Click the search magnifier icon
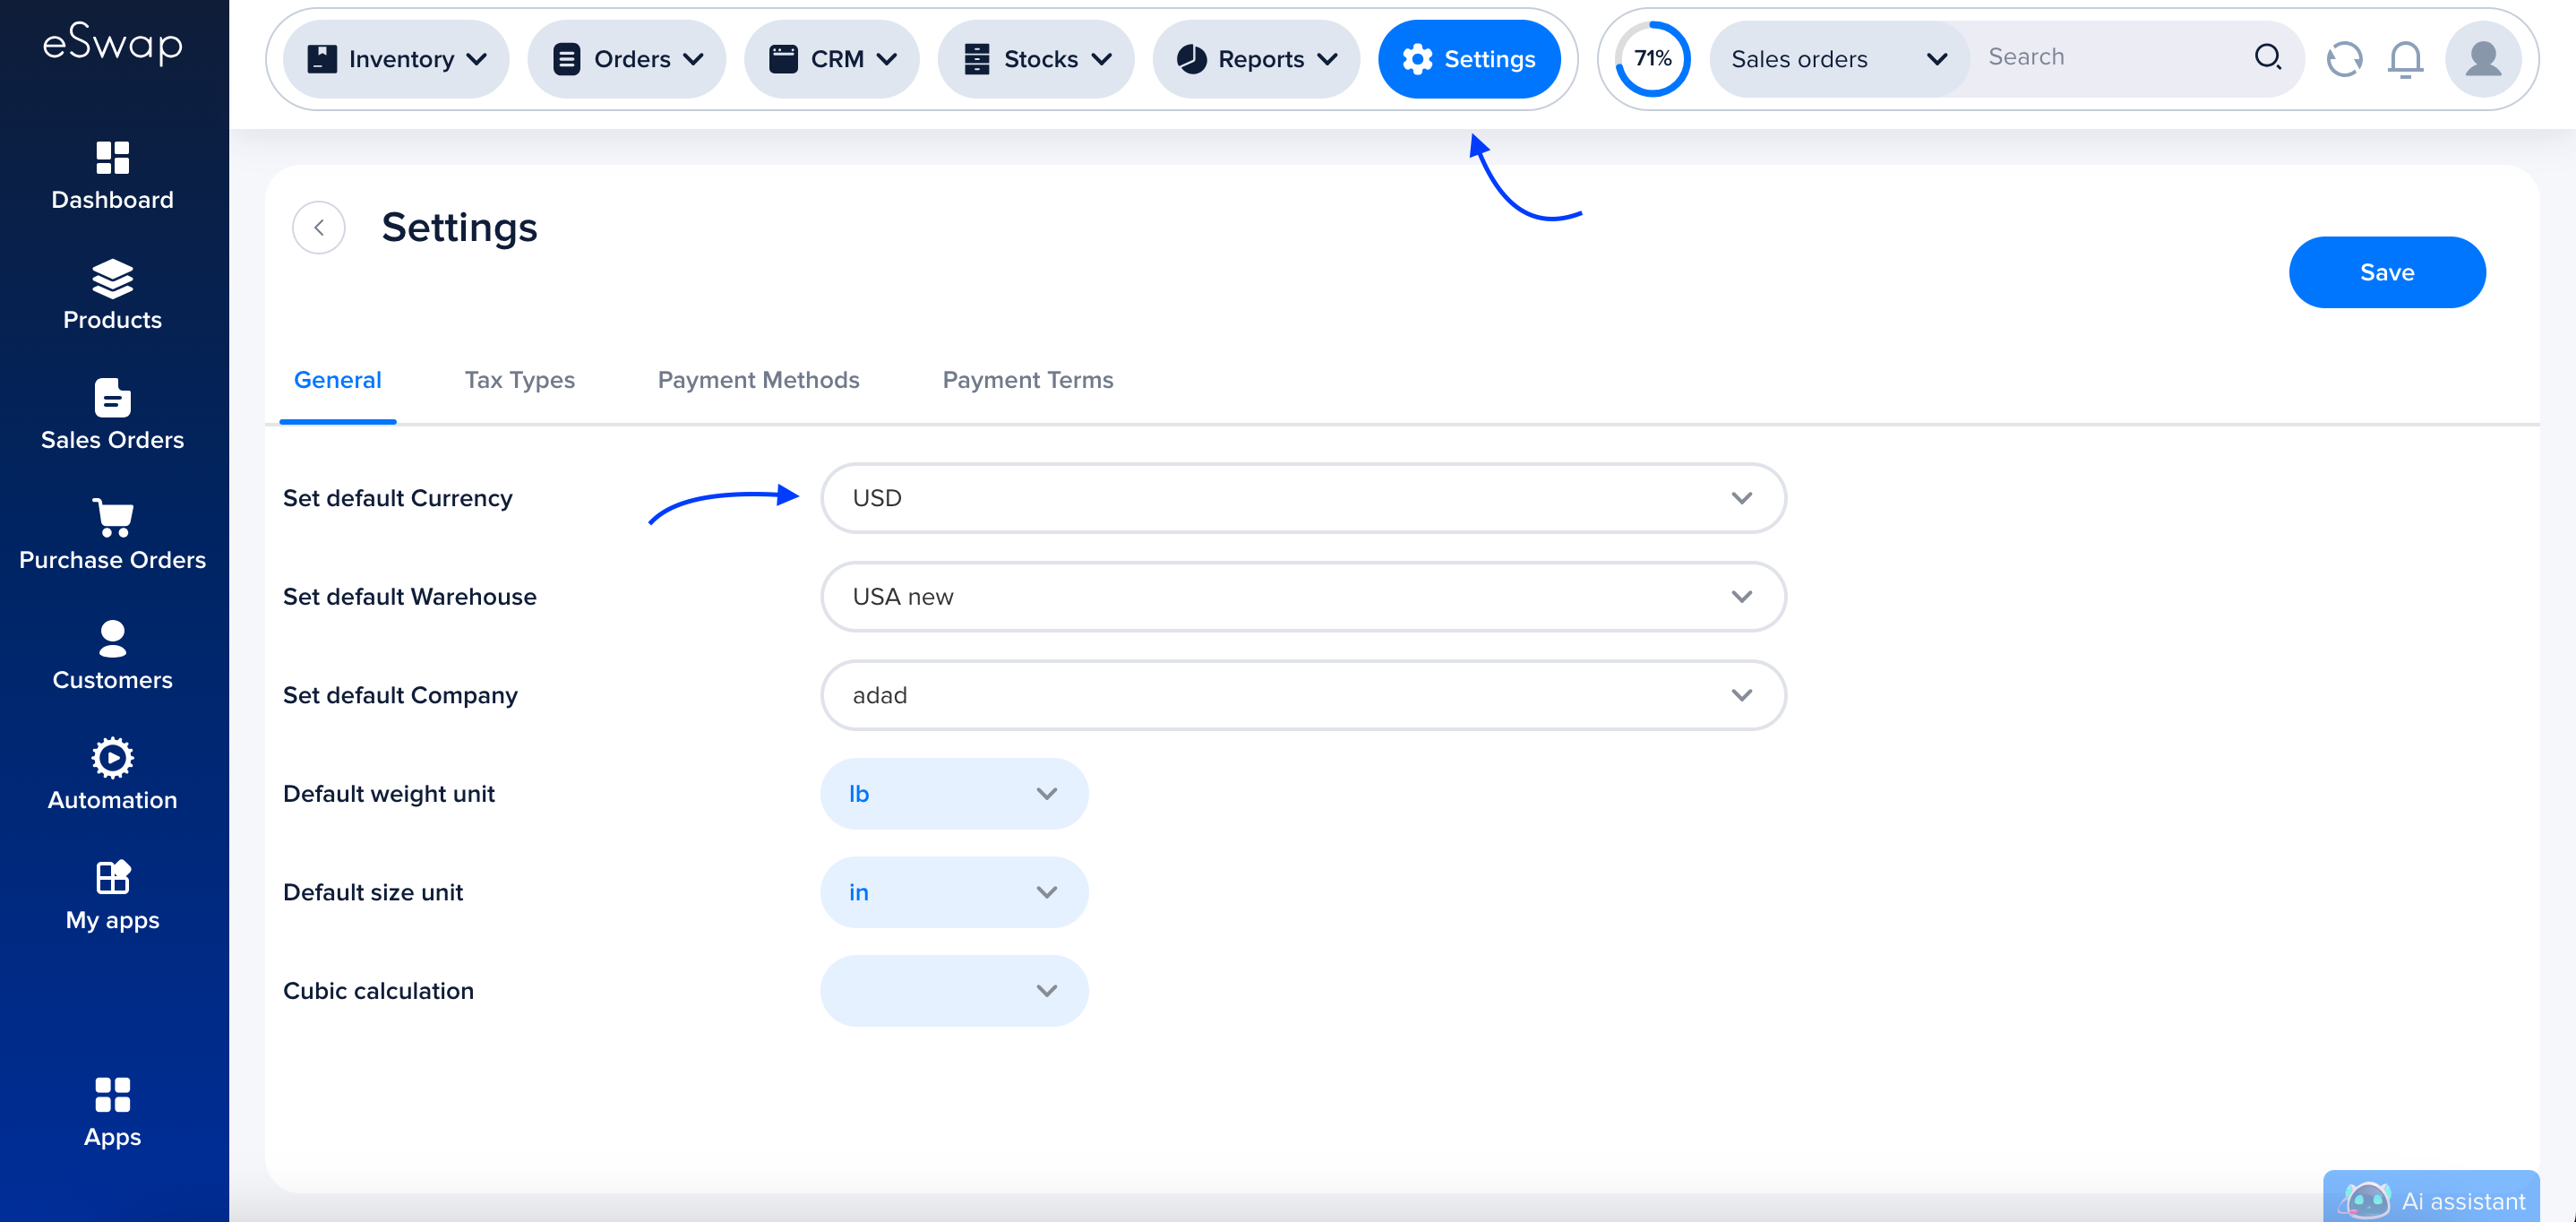Screen dimensions: 2576x1222 (2267, 57)
